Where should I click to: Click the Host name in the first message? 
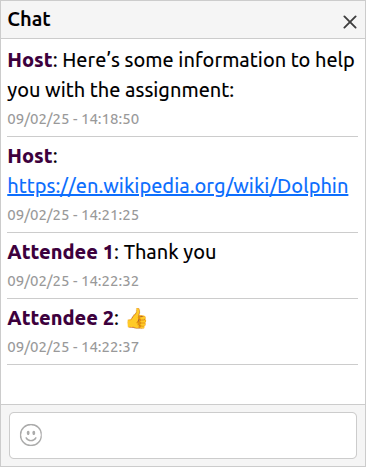[30, 60]
